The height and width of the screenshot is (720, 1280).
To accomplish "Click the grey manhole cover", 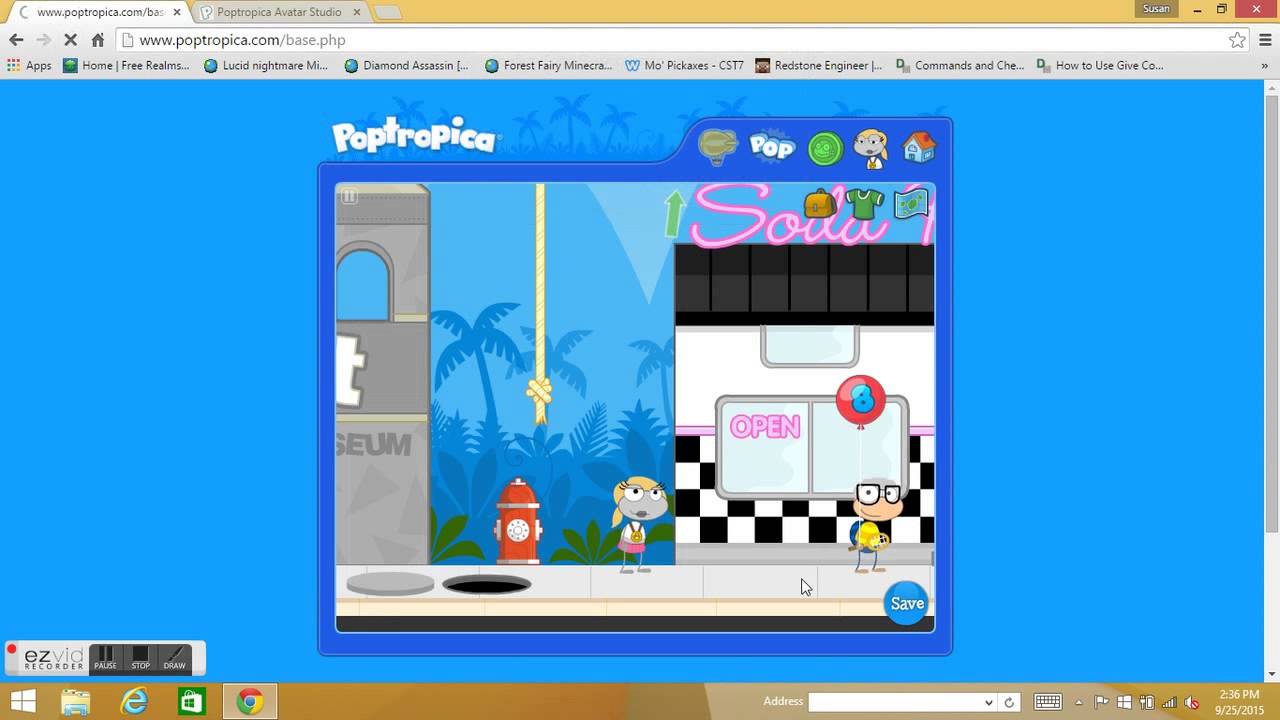I will pyautogui.click(x=390, y=583).
